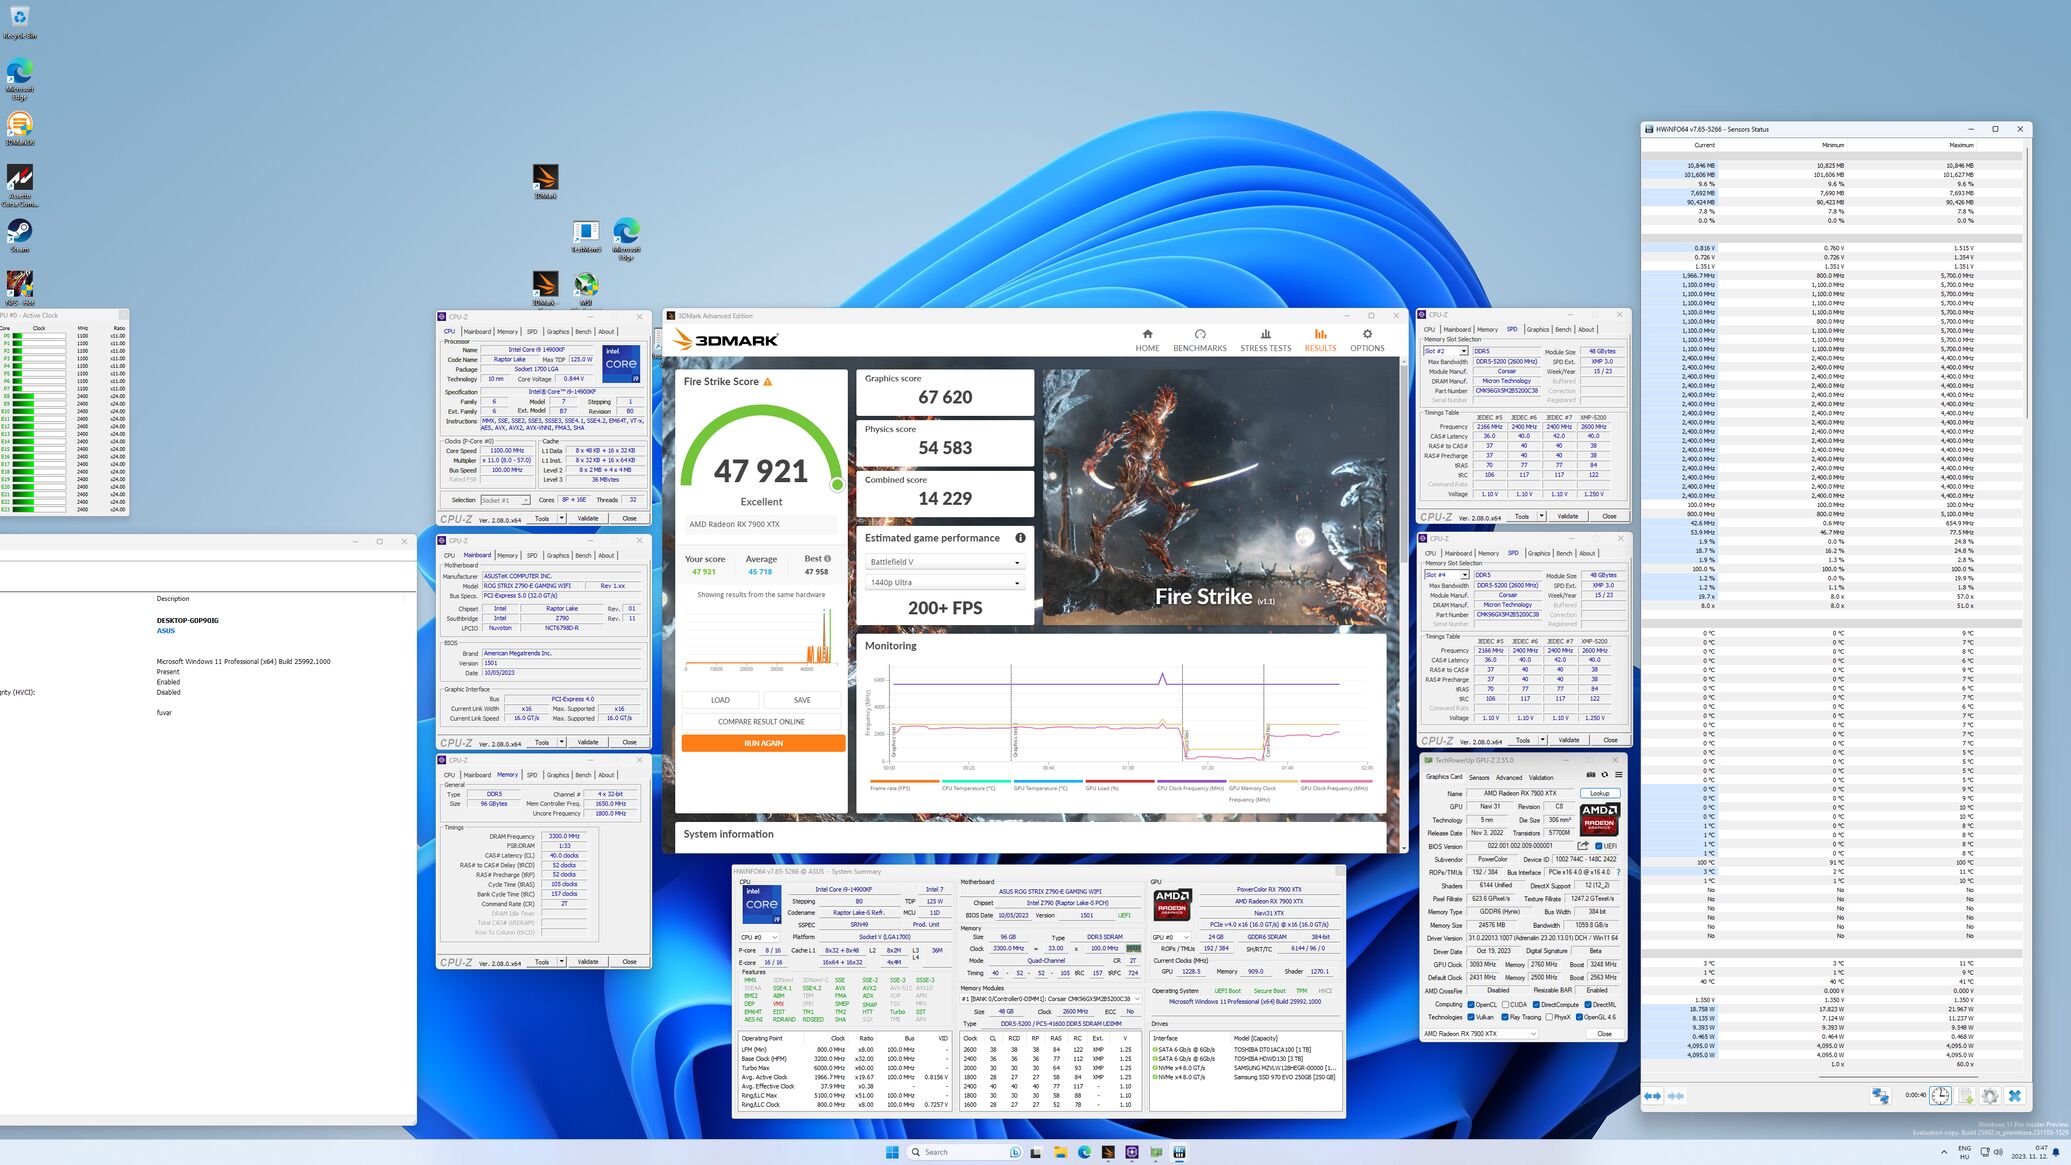This screenshot has height=1165, width=2071.
Task: Open the GPU #0 dropdown in HWiNFO summary
Action: [1170, 938]
